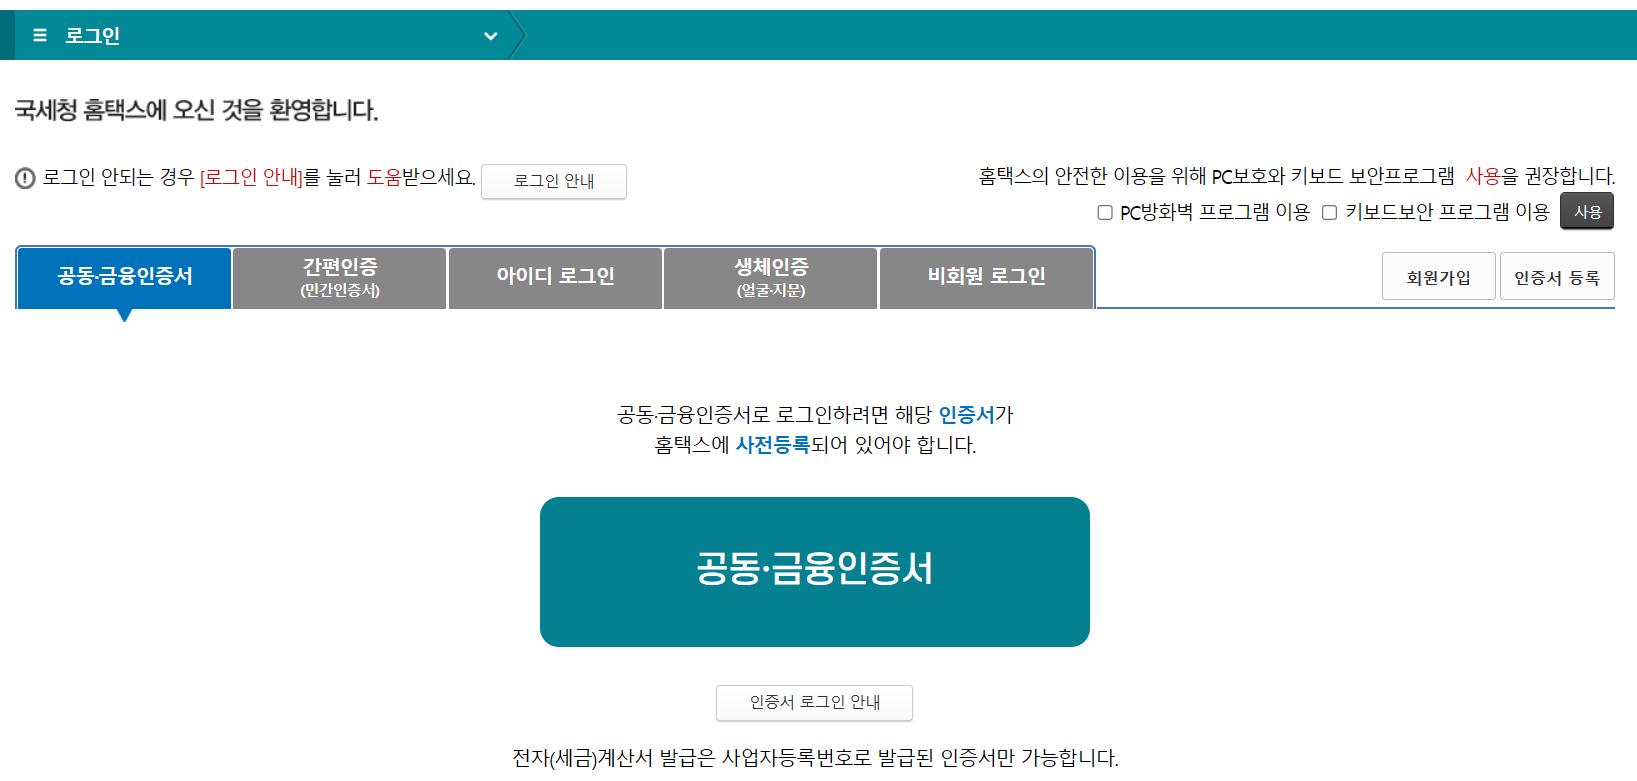The height and width of the screenshot is (781, 1637).
Task: Open the hamburger menu icon beside 로그인
Action: click(x=40, y=35)
